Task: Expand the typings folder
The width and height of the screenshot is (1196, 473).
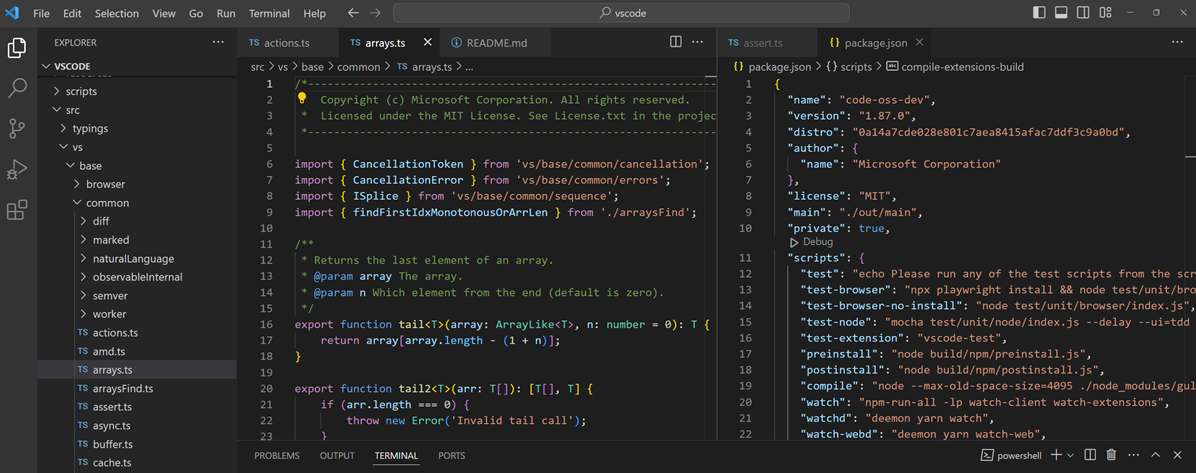Action: (63, 128)
